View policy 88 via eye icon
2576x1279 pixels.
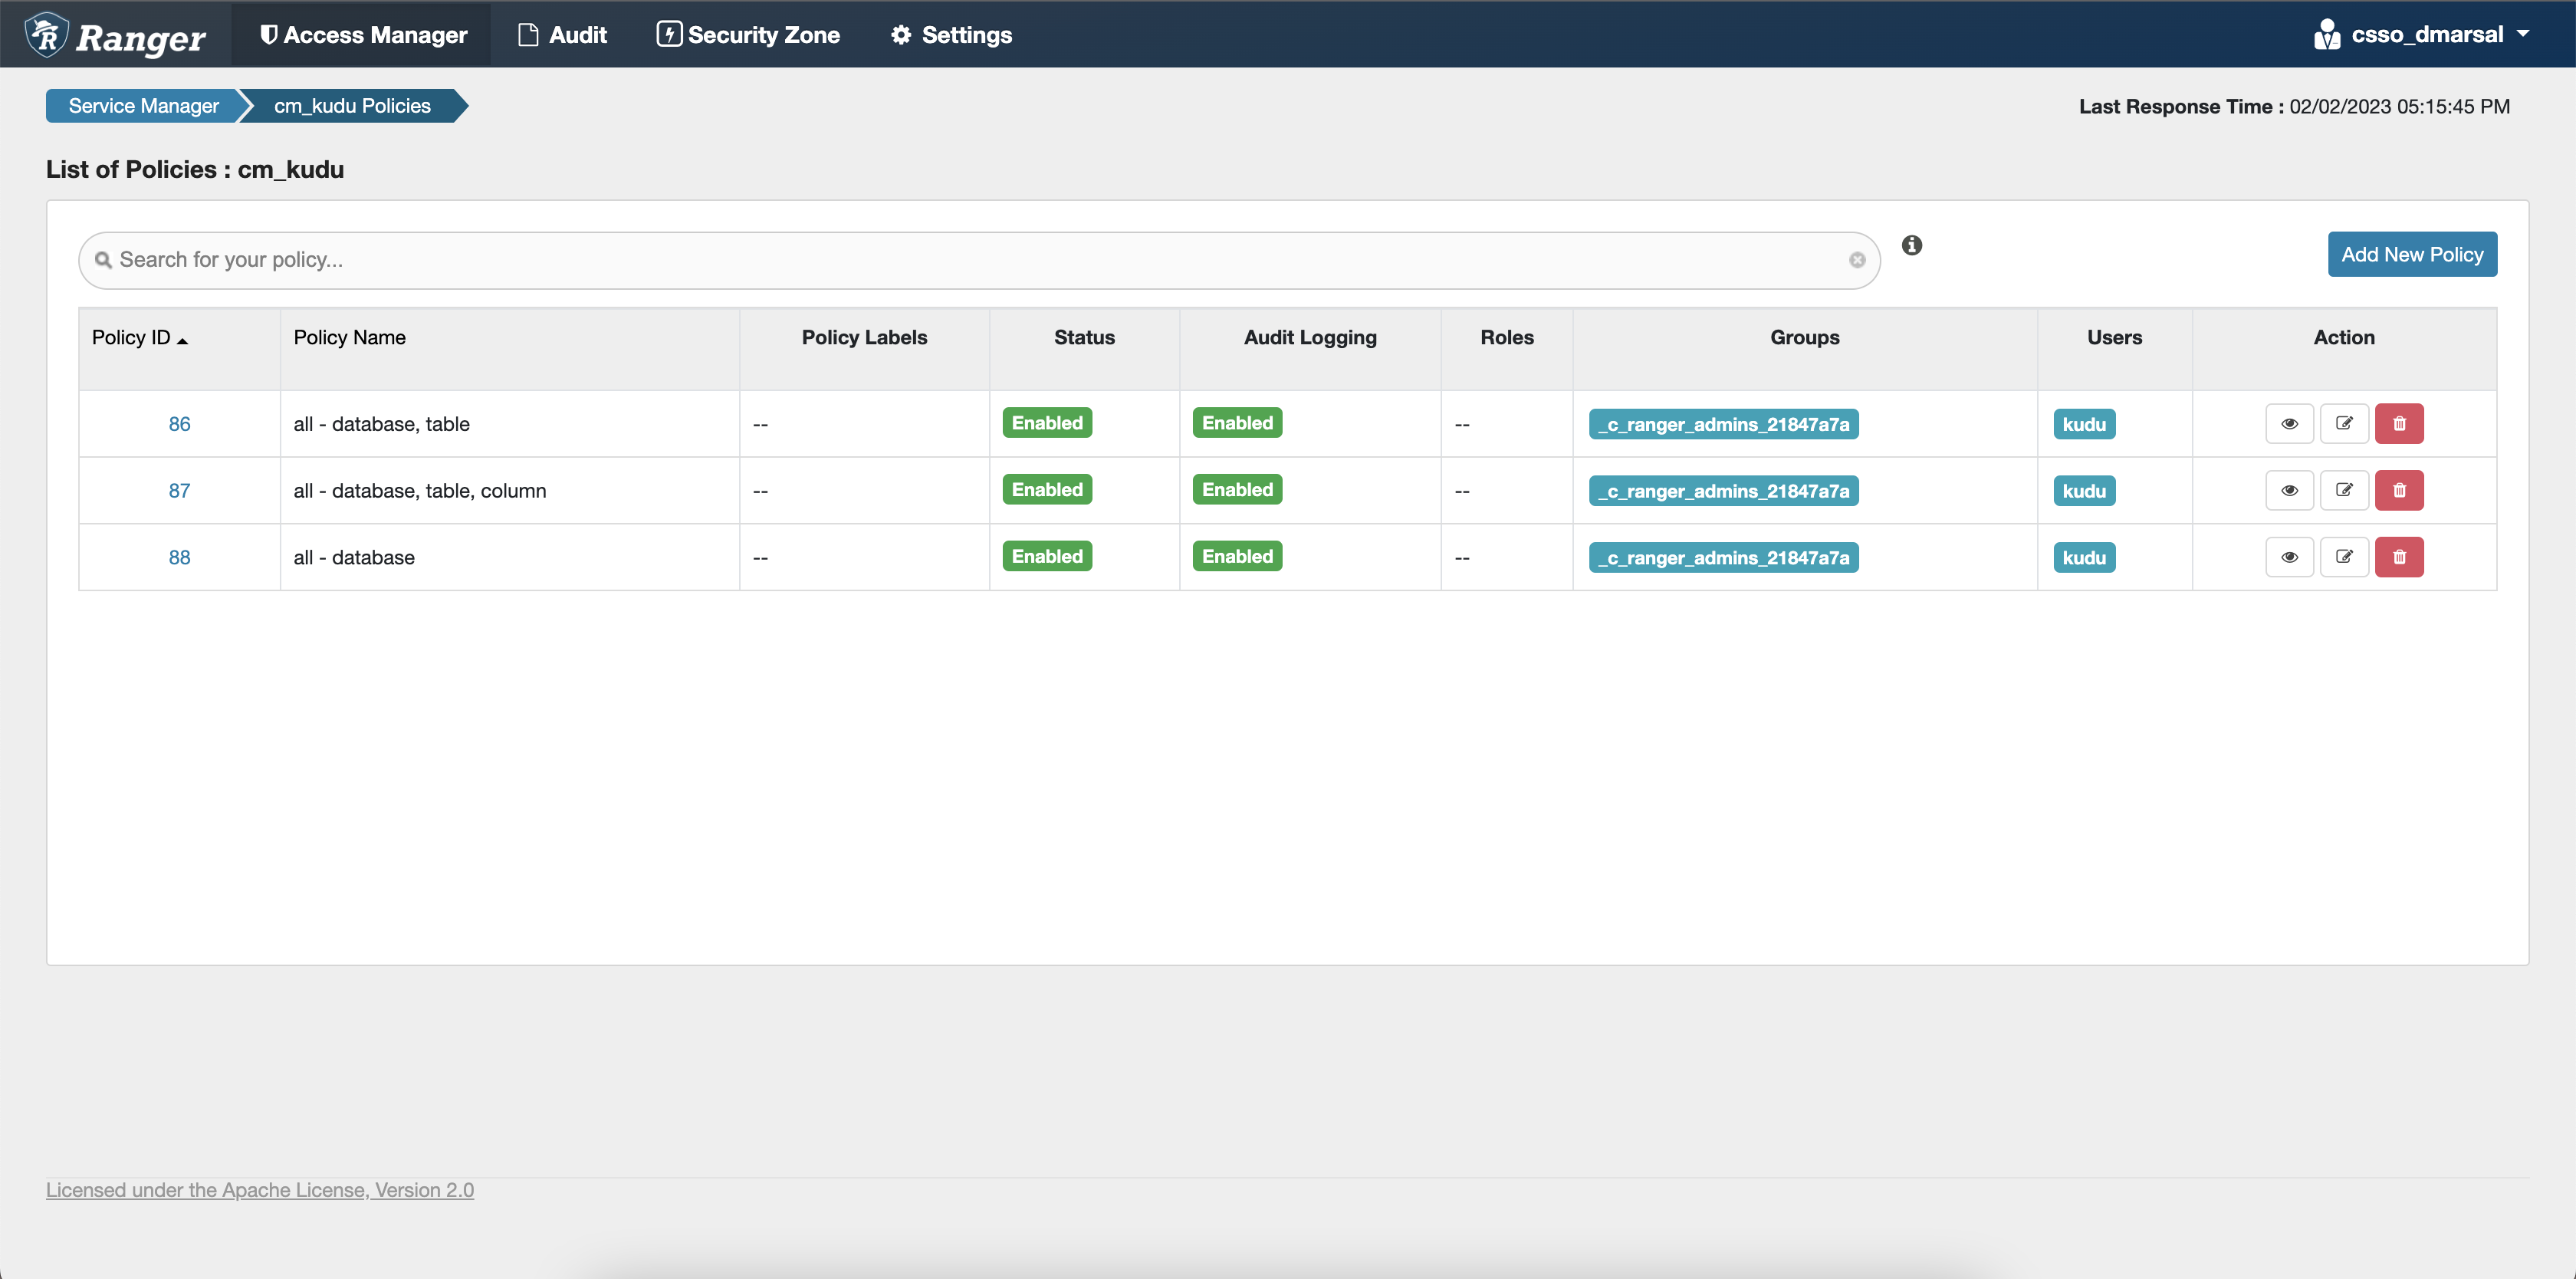pyautogui.click(x=2288, y=557)
